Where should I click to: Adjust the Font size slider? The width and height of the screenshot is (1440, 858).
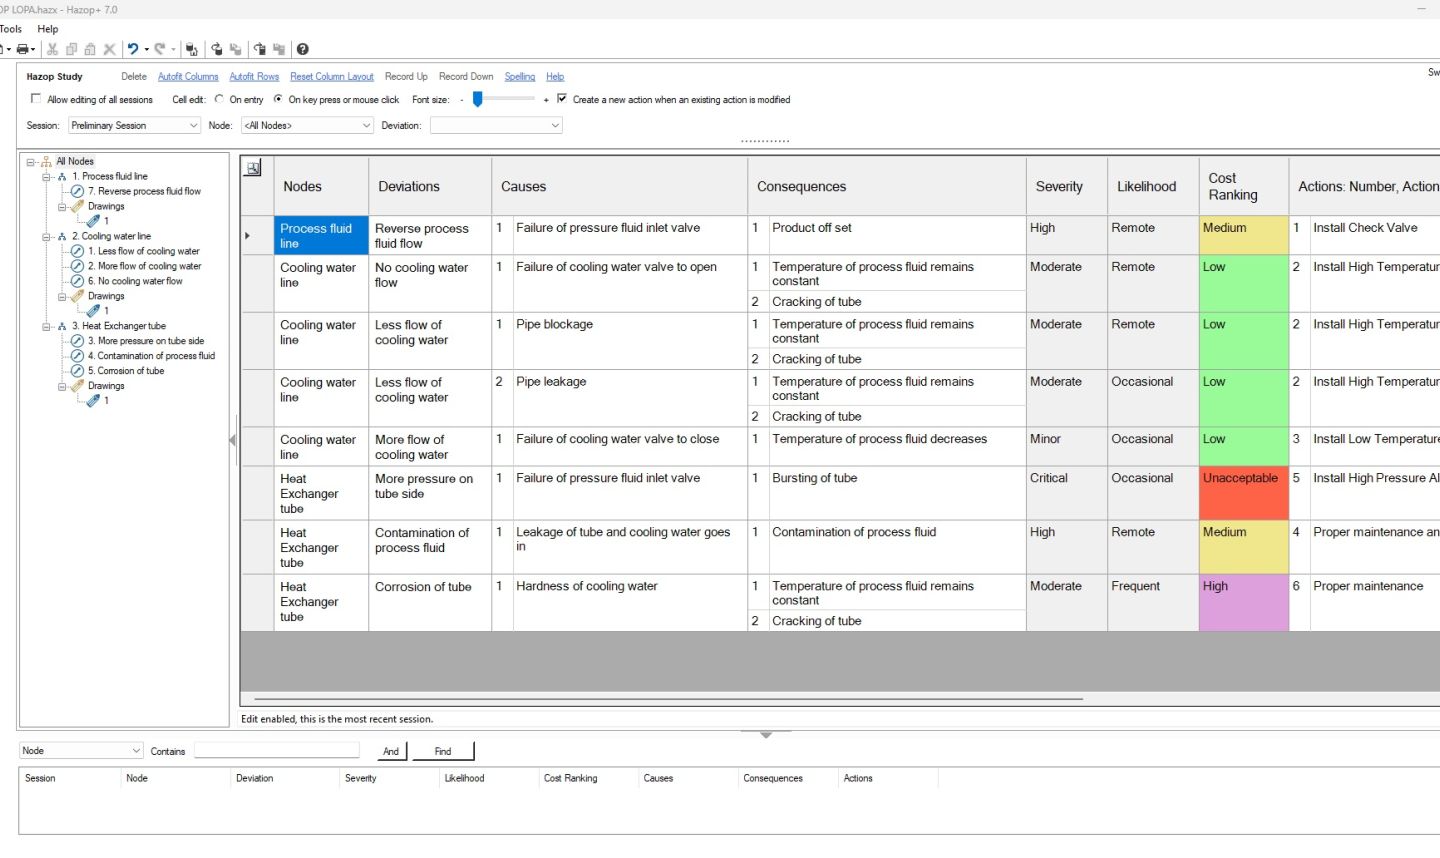[477, 99]
